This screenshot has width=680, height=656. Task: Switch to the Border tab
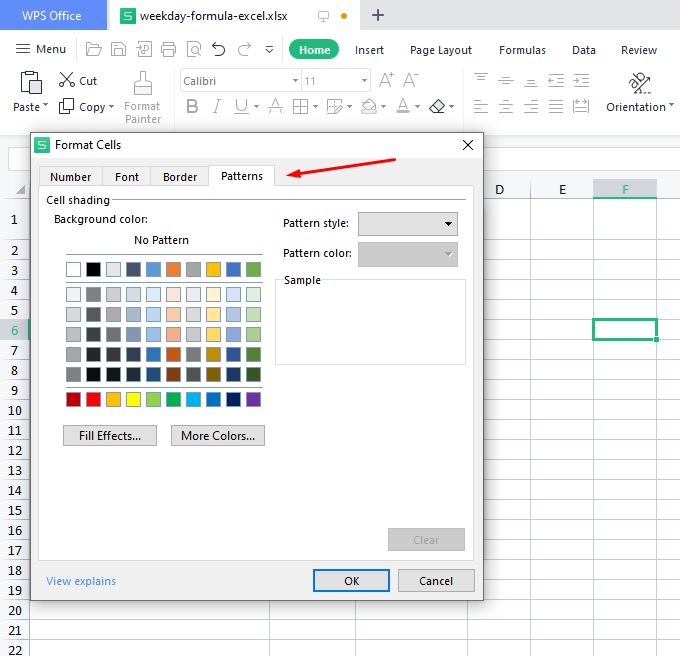click(x=180, y=177)
